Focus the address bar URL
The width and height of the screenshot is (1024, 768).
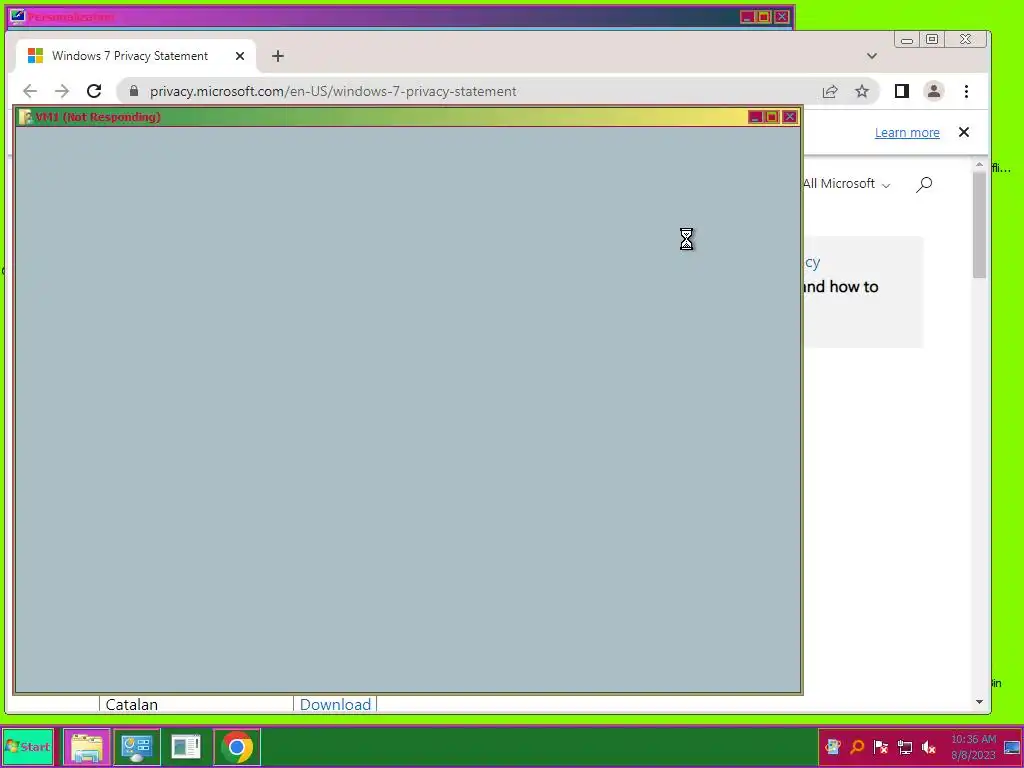[x=333, y=91]
